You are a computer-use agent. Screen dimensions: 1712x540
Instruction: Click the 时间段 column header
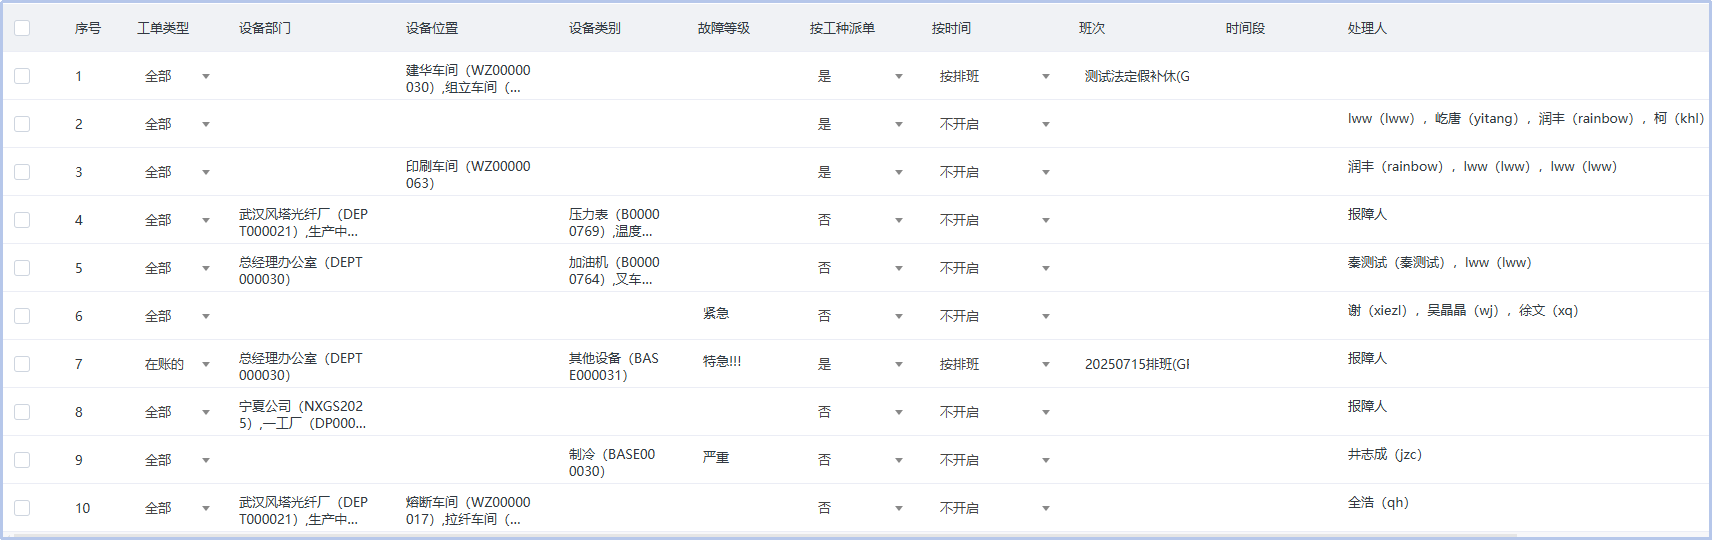pyautogui.click(x=1245, y=28)
